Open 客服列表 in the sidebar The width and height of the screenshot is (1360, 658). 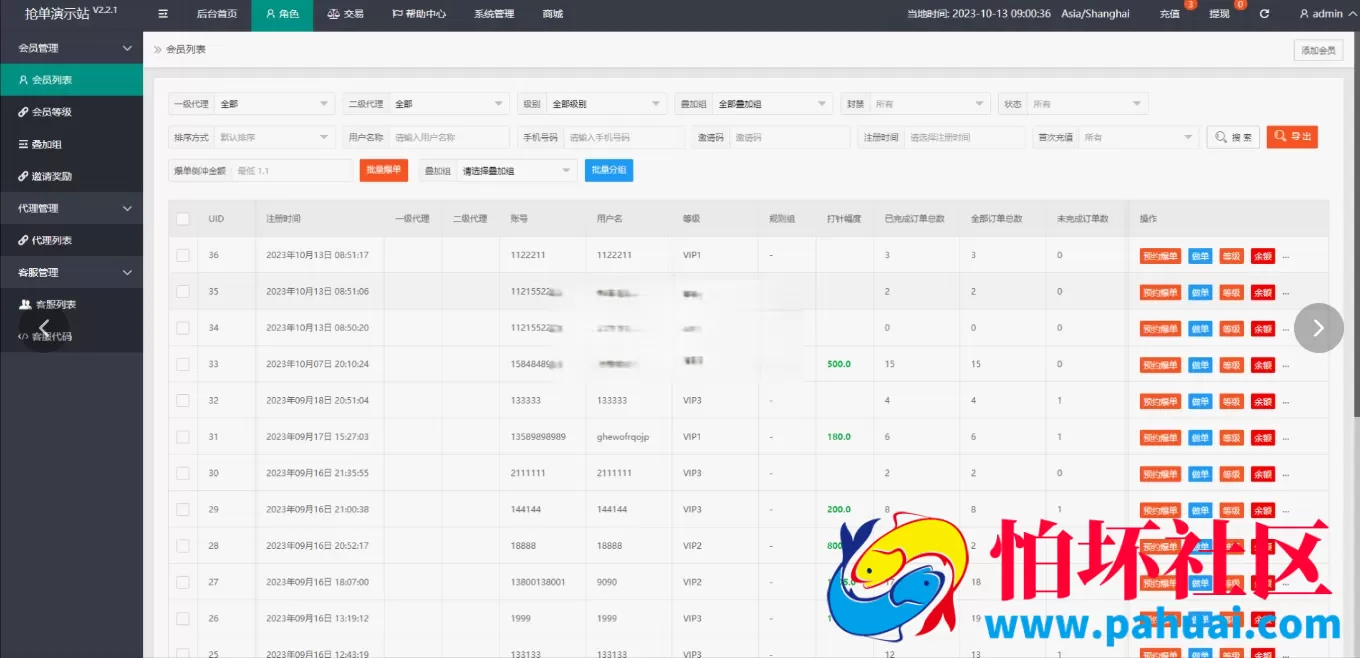coord(55,304)
